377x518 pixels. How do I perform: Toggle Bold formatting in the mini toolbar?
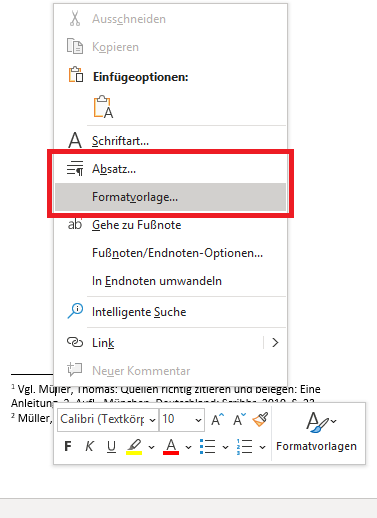pyautogui.click(x=68, y=446)
